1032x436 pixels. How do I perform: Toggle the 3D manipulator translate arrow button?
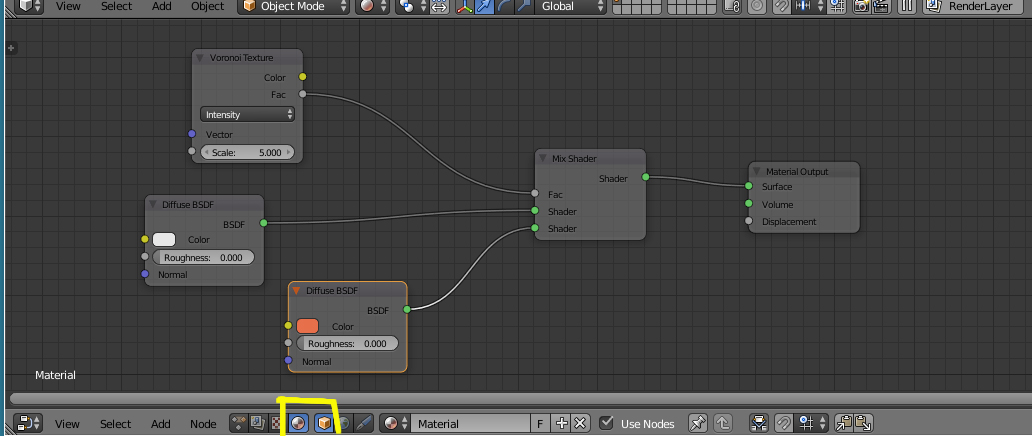pos(485,6)
